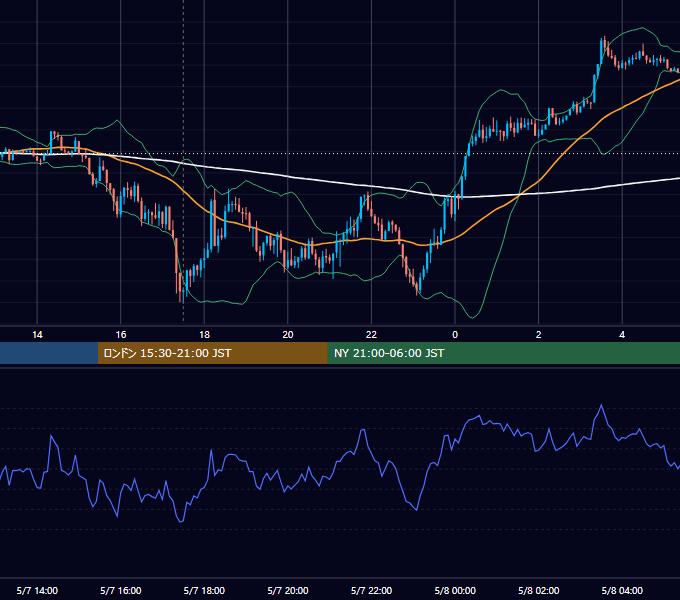The image size is (680, 600).
Task: Click the upper time axis label 22
Action: (x=371, y=335)
